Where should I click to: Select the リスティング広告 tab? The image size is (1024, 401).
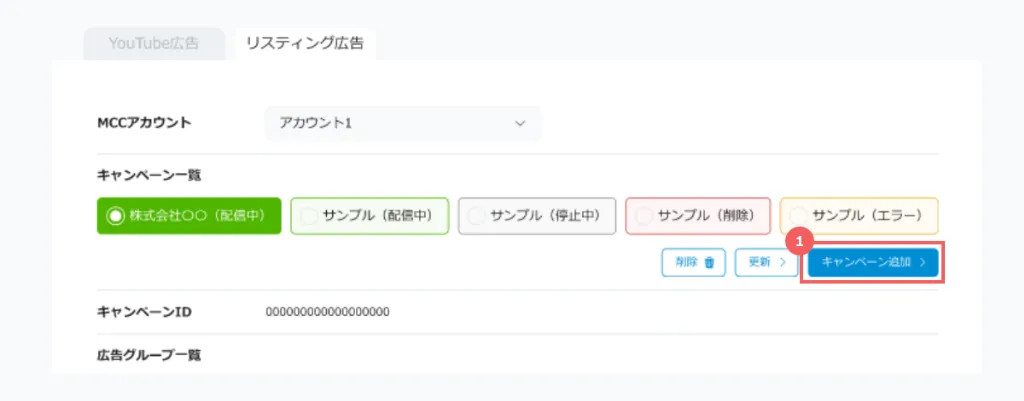[305, 44]
